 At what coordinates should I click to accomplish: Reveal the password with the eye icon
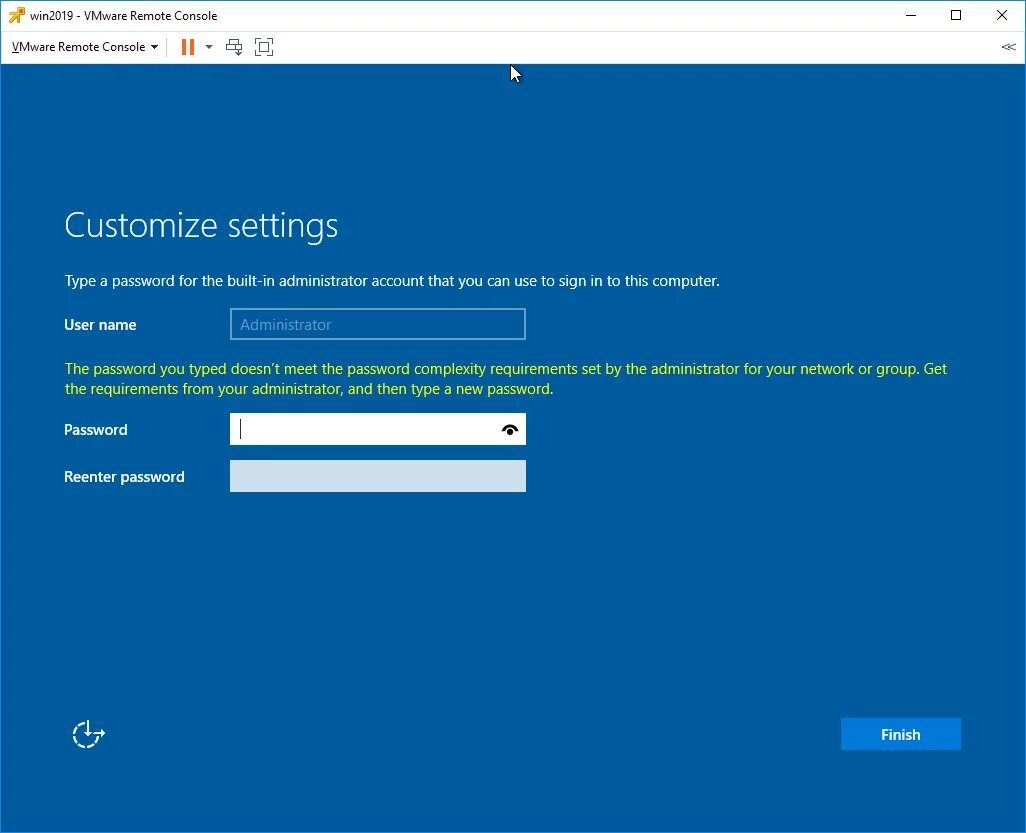pyautogui.click(x=510, y=429)
